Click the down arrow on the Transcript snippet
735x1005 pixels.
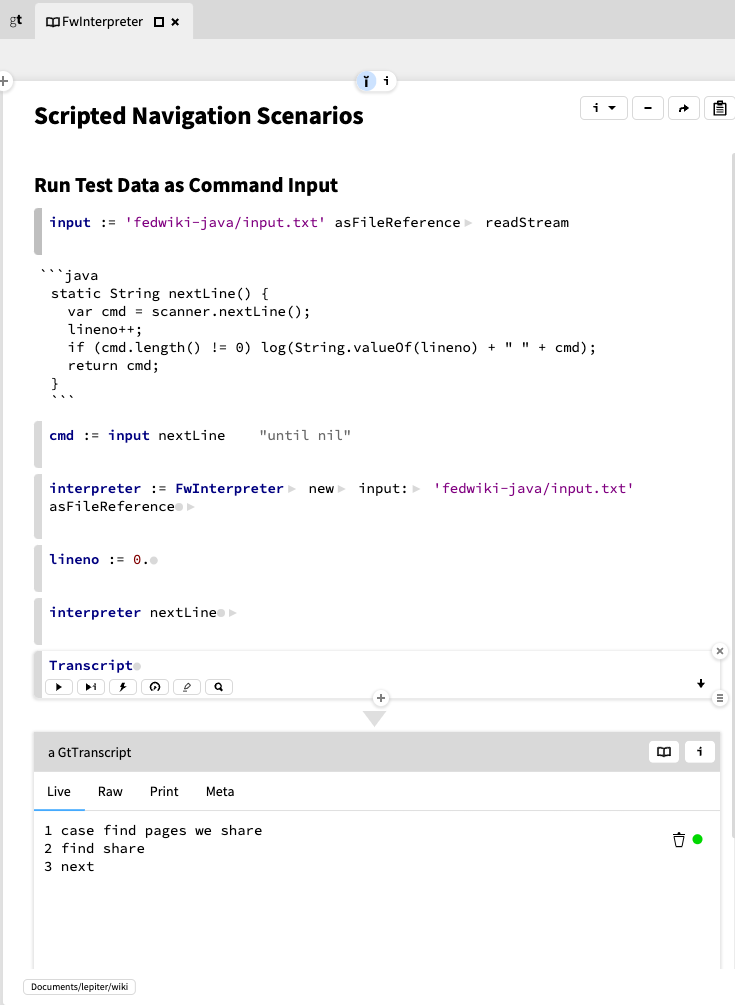(701, 684)
